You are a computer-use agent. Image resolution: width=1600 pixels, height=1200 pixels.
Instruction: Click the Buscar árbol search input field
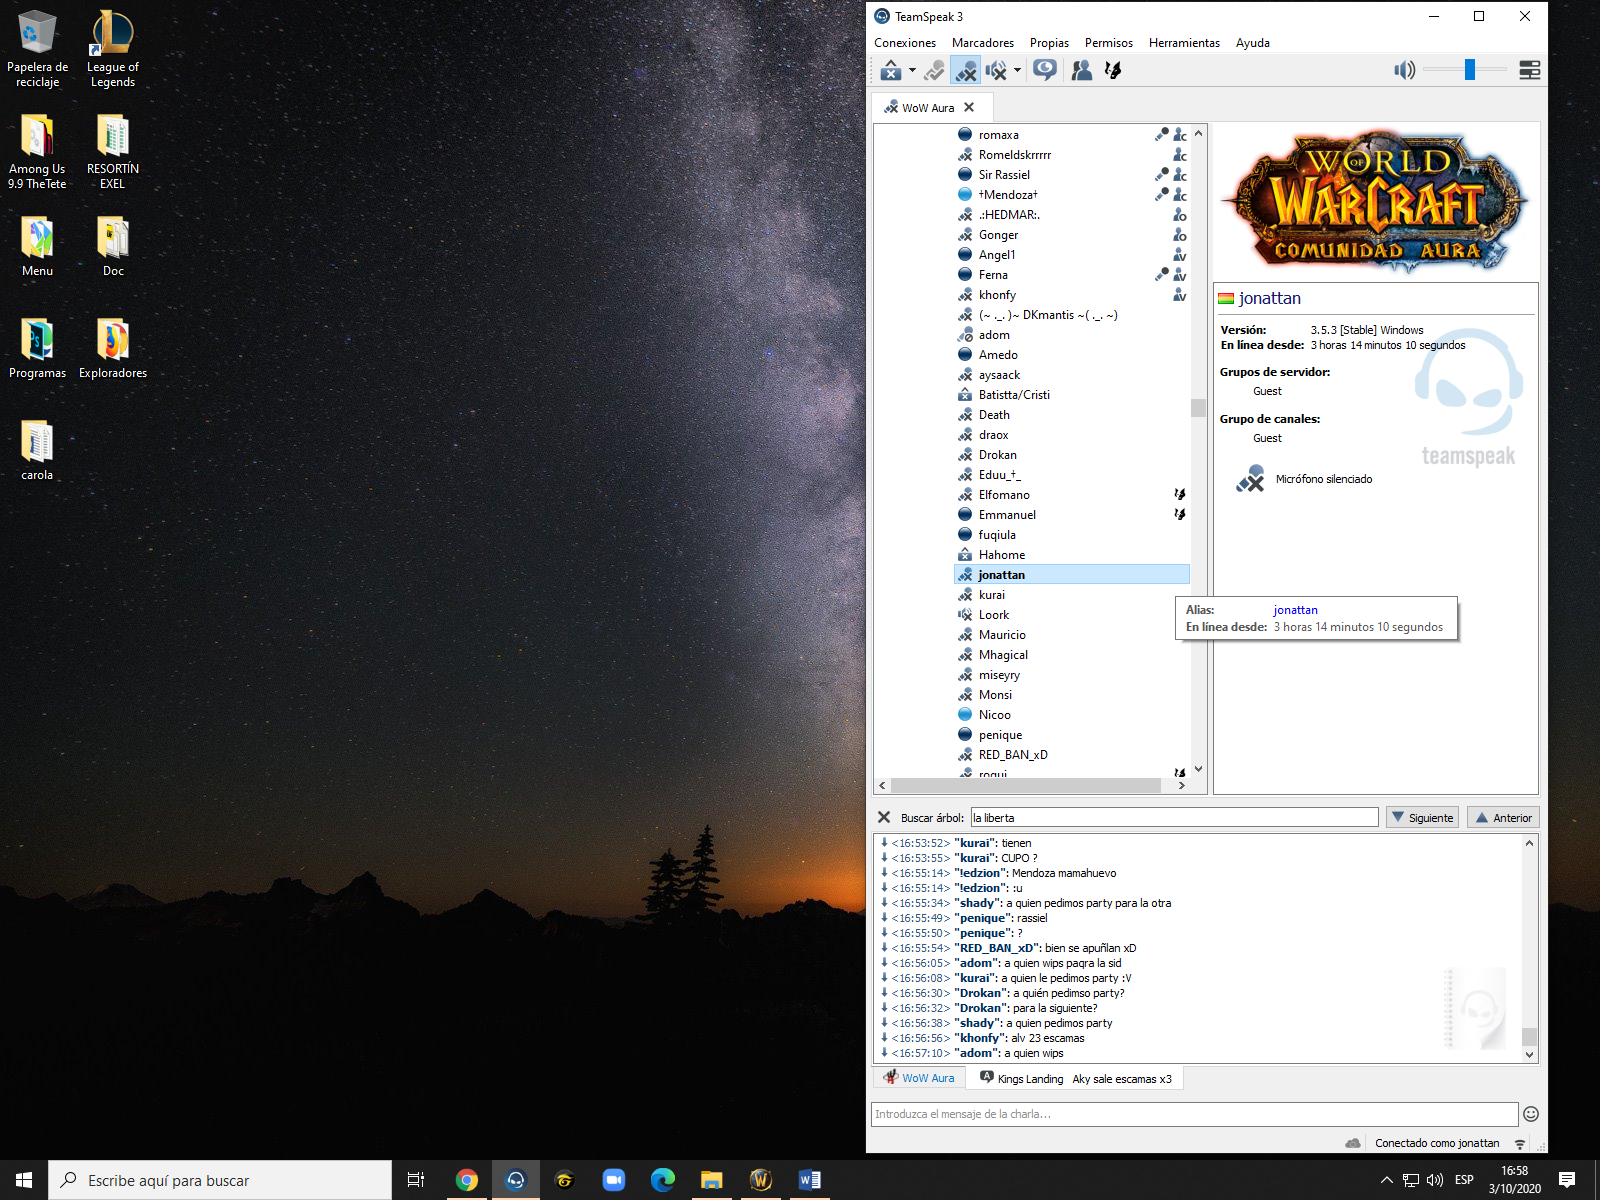pos(1174,817)
